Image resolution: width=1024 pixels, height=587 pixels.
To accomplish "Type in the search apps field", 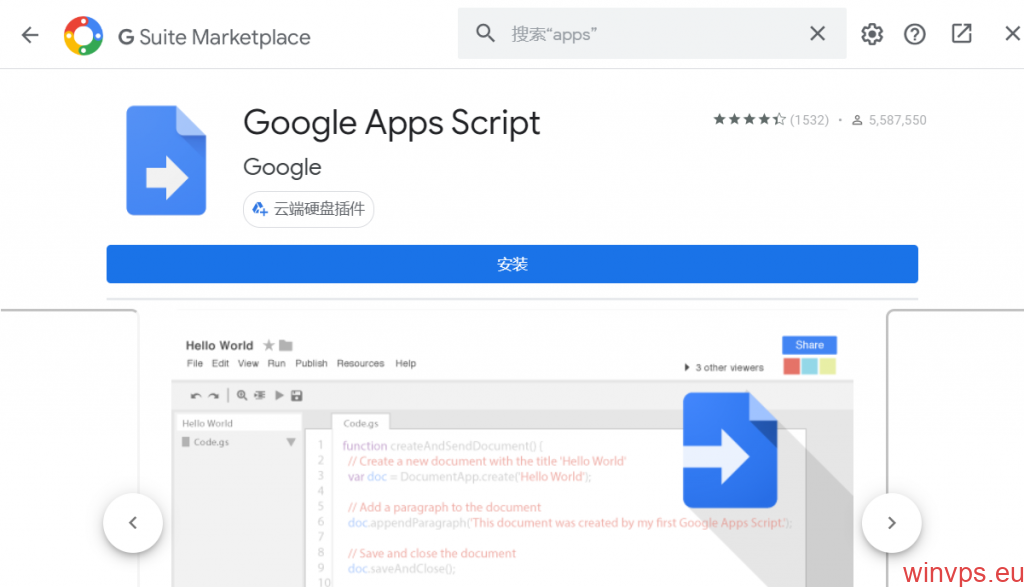I will point(650,34).
